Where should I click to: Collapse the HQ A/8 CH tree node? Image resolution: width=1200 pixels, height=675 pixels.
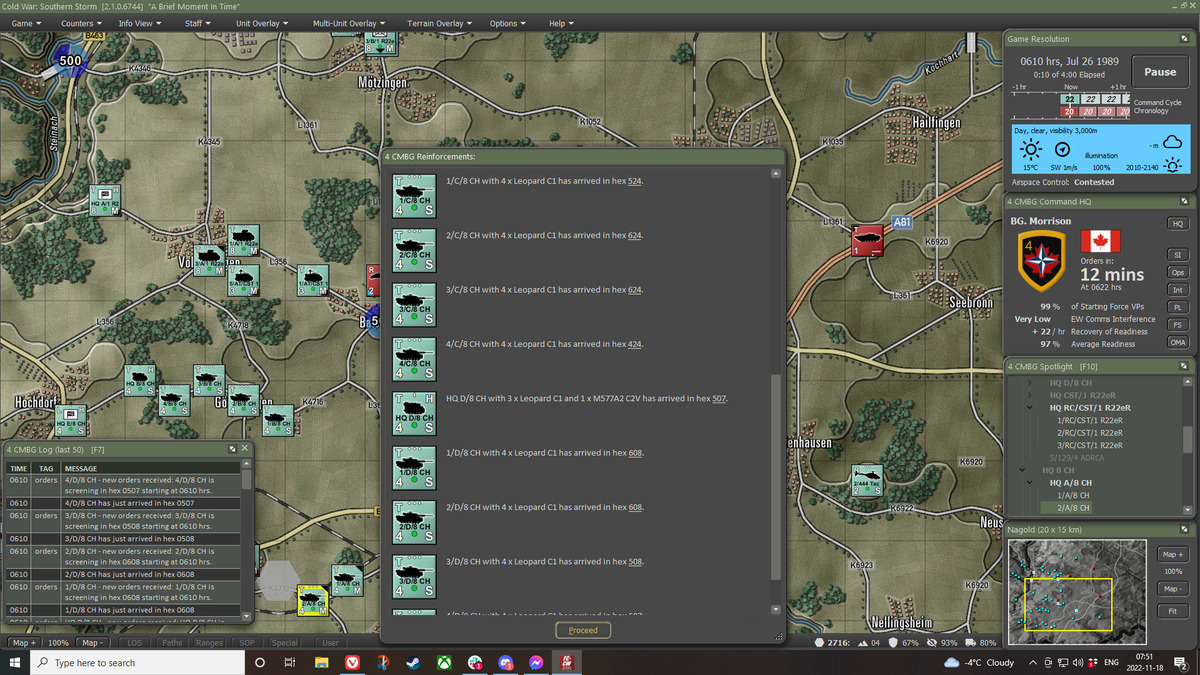[1030, 483]
